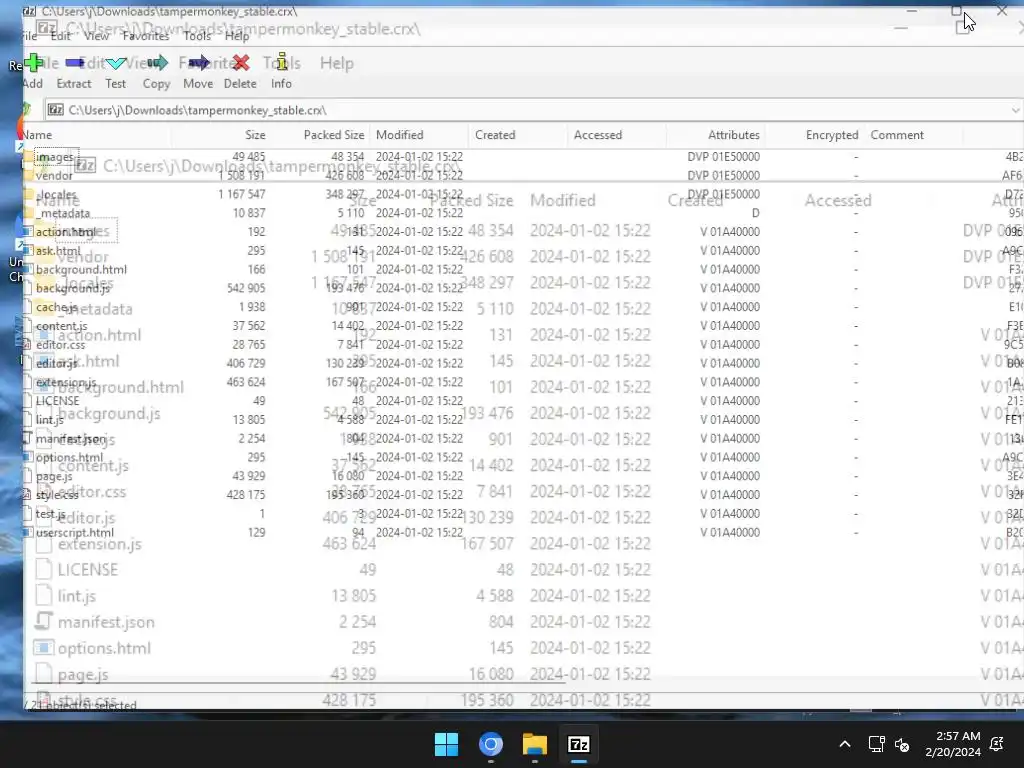Sort by the Attributes column header
Viewport: 1024px width, 768px height.
point(716,135)
